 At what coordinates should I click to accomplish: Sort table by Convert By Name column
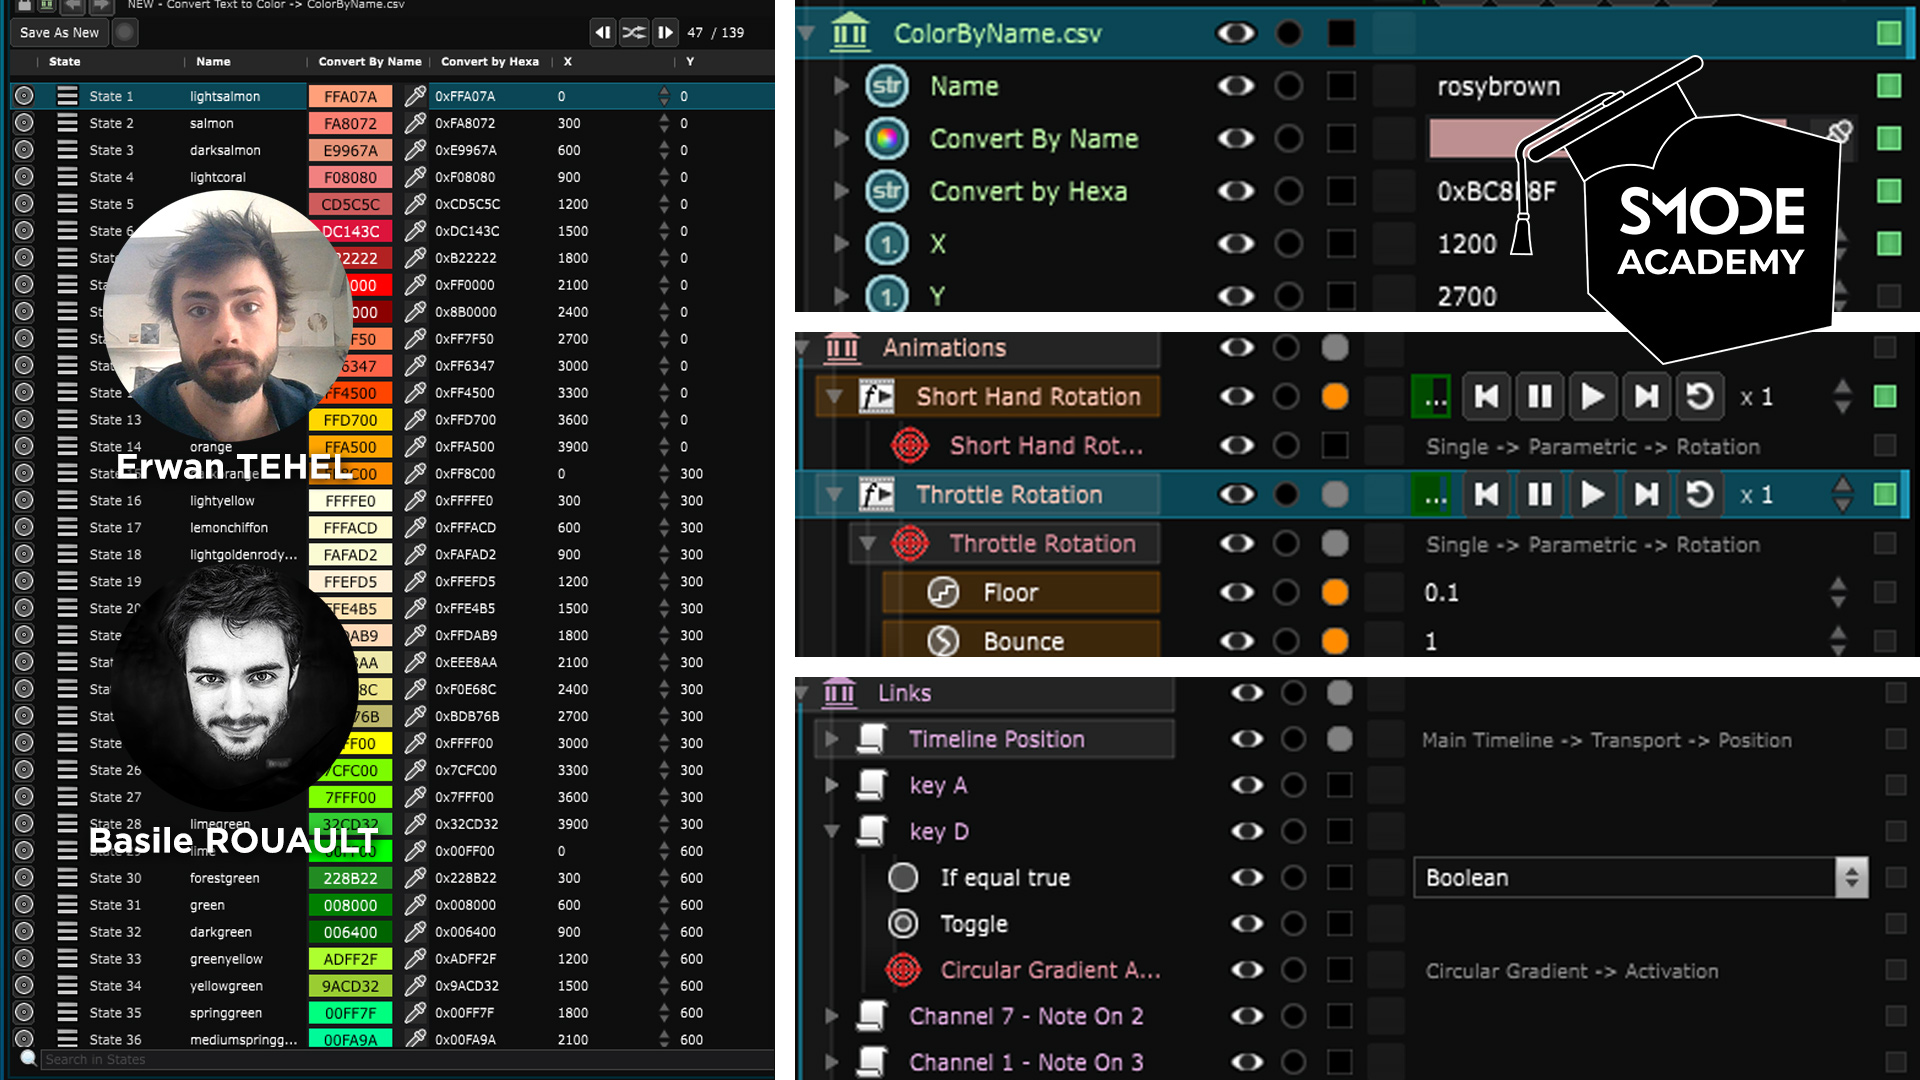(369, 61)
